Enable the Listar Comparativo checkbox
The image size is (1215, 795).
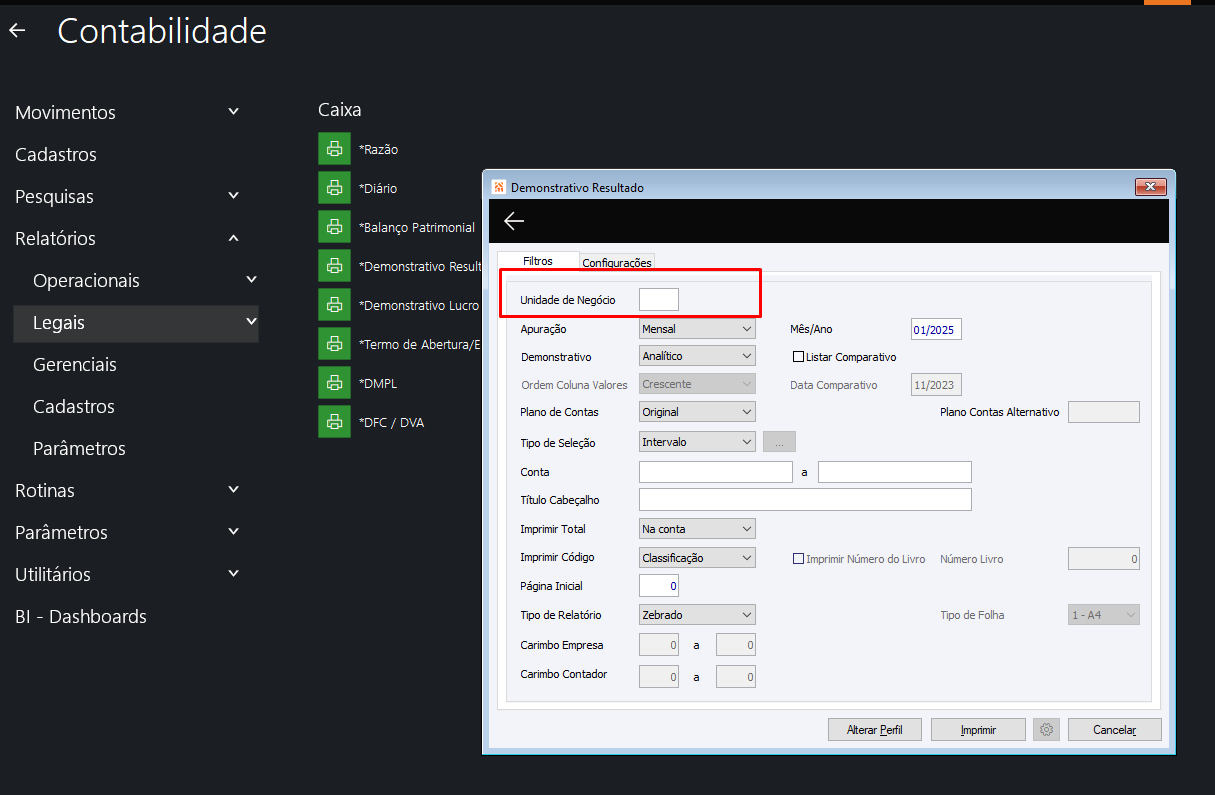(x=798, y=357)
